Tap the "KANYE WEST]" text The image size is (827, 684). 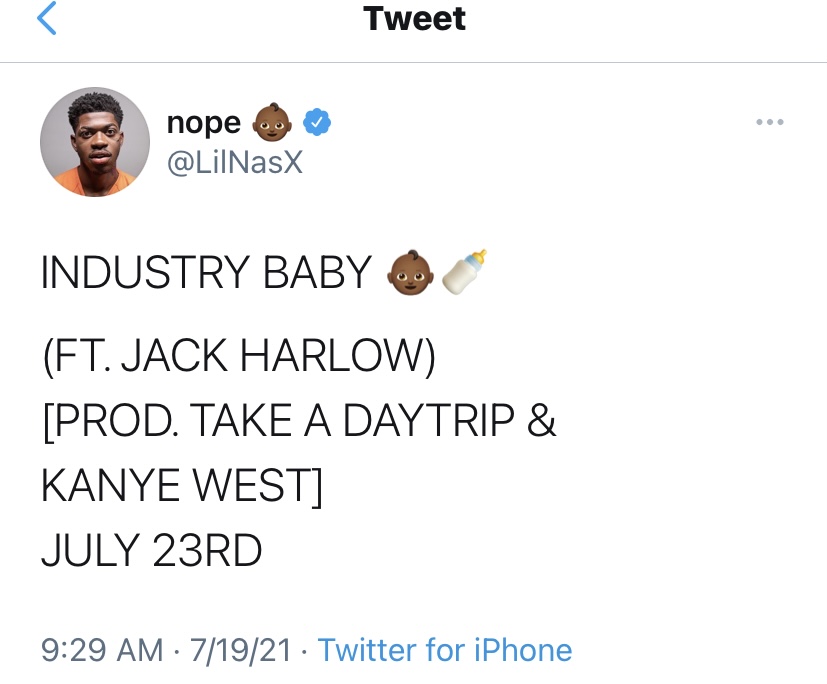[x=182, y=486]
